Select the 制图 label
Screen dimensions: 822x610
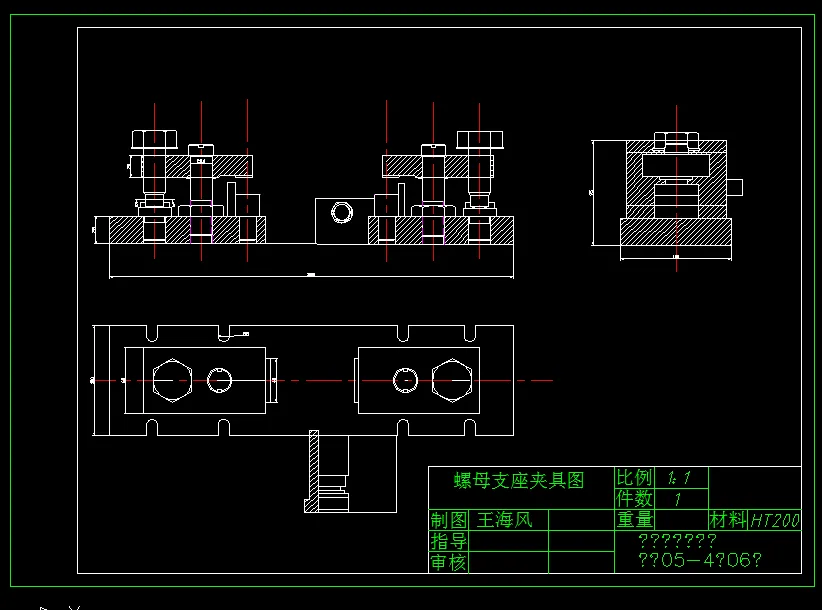click(x=449, y=520)
